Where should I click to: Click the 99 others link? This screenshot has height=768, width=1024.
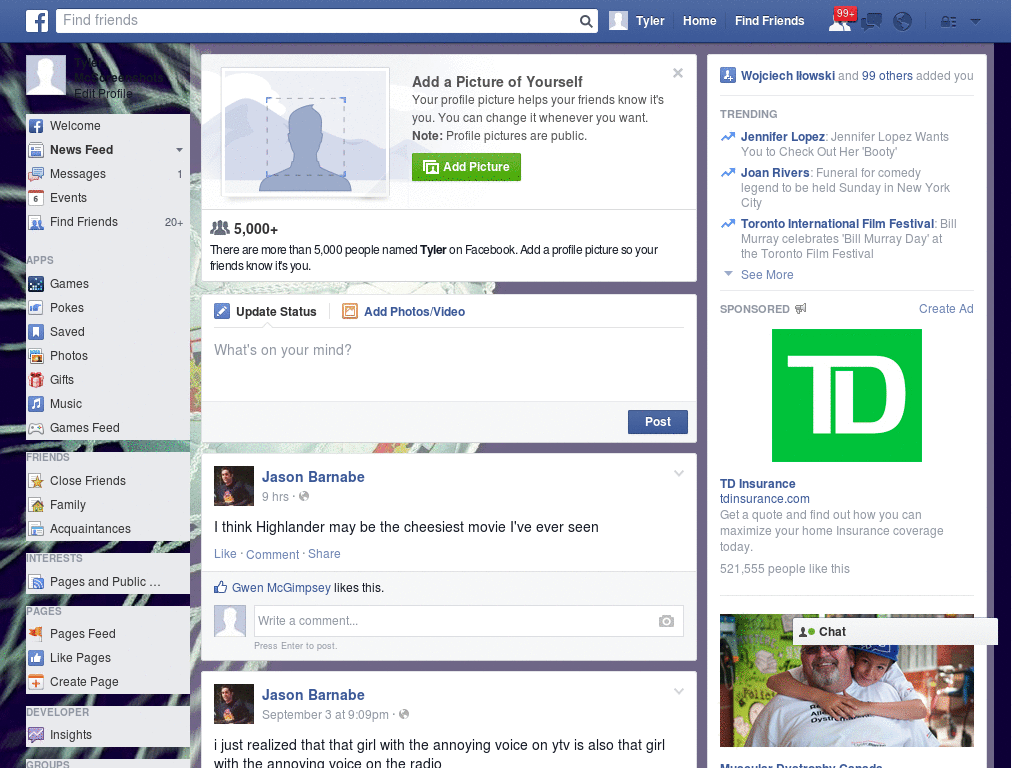click(x=887, y=76)
